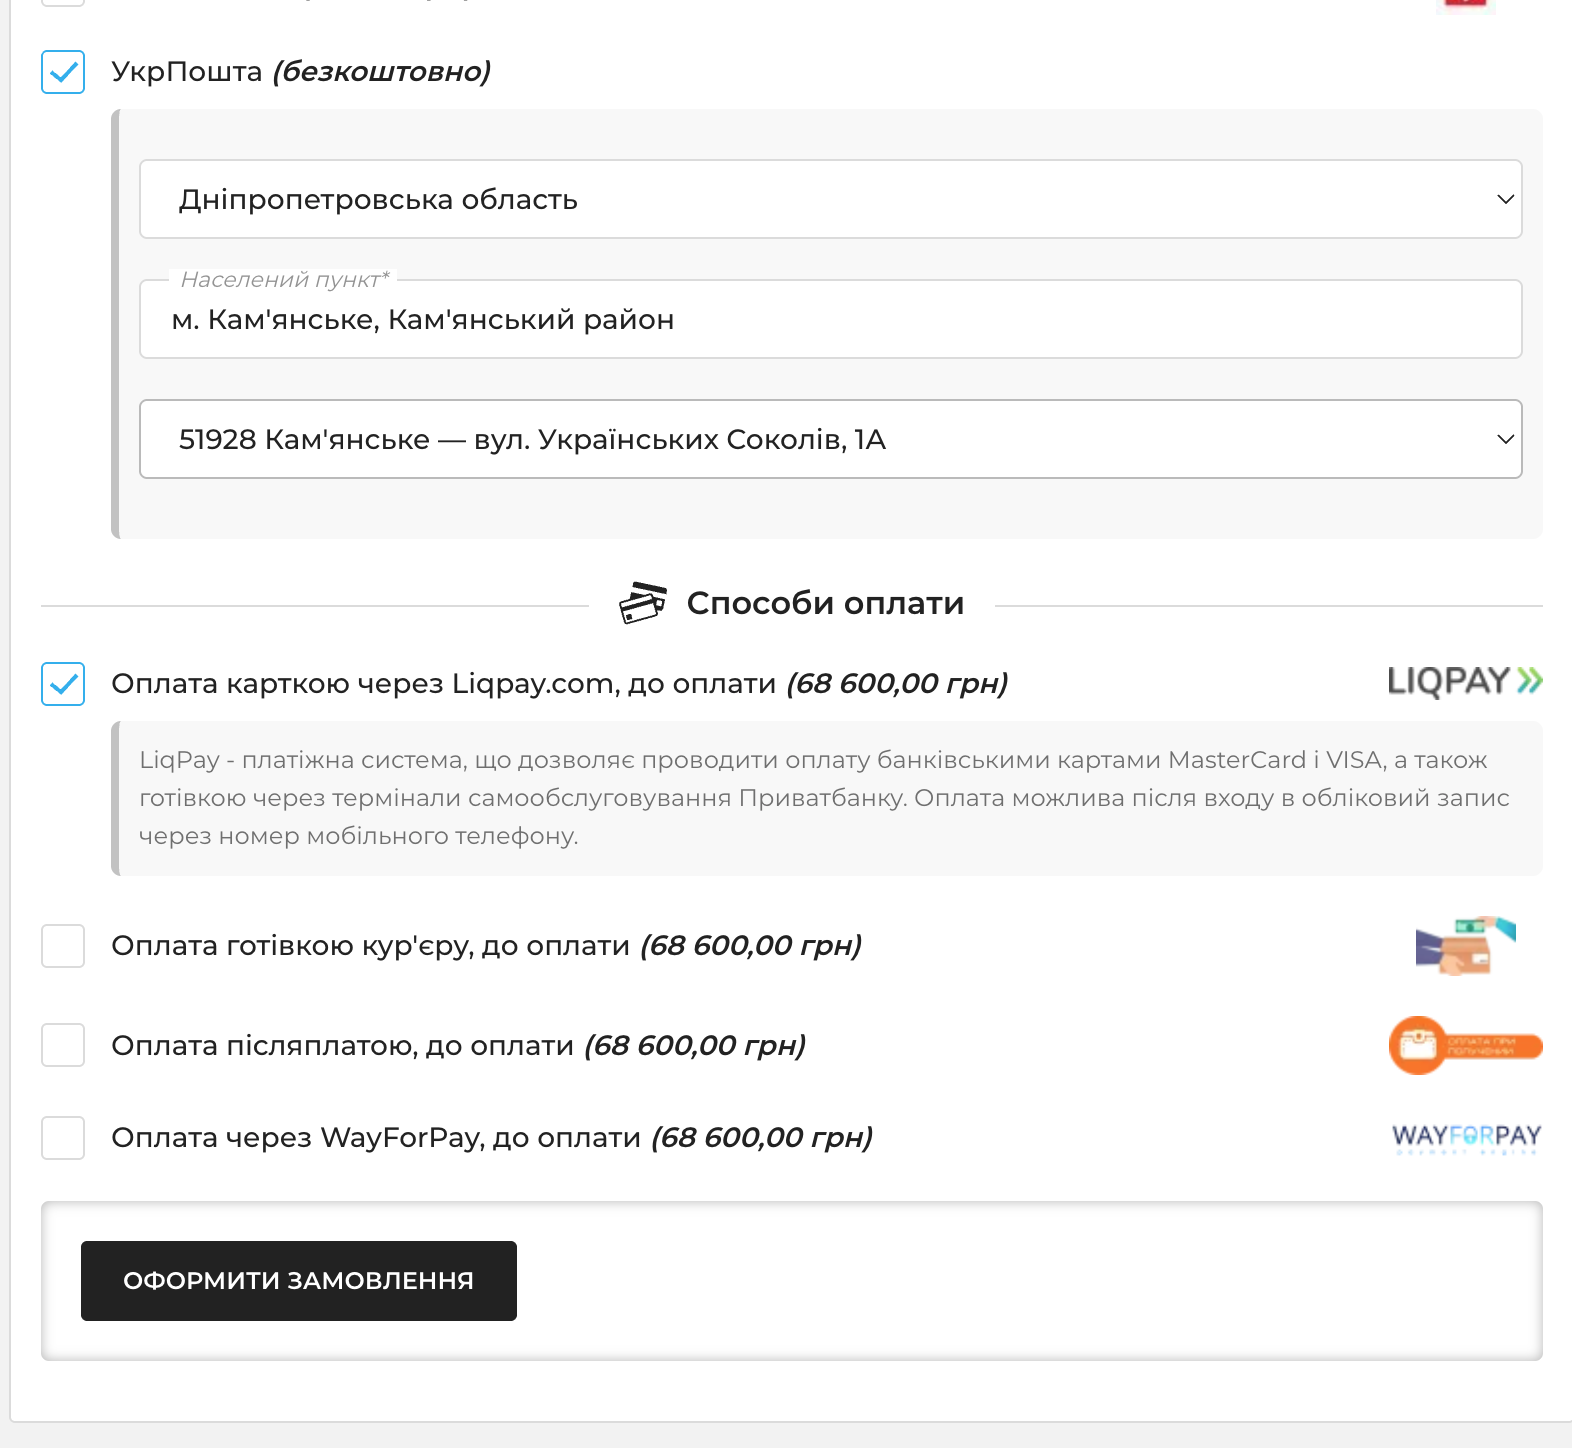Open the Дніпропетровська область region dropdown
The width and height of the screenshot is (1572, 1448).
[831, 199]
